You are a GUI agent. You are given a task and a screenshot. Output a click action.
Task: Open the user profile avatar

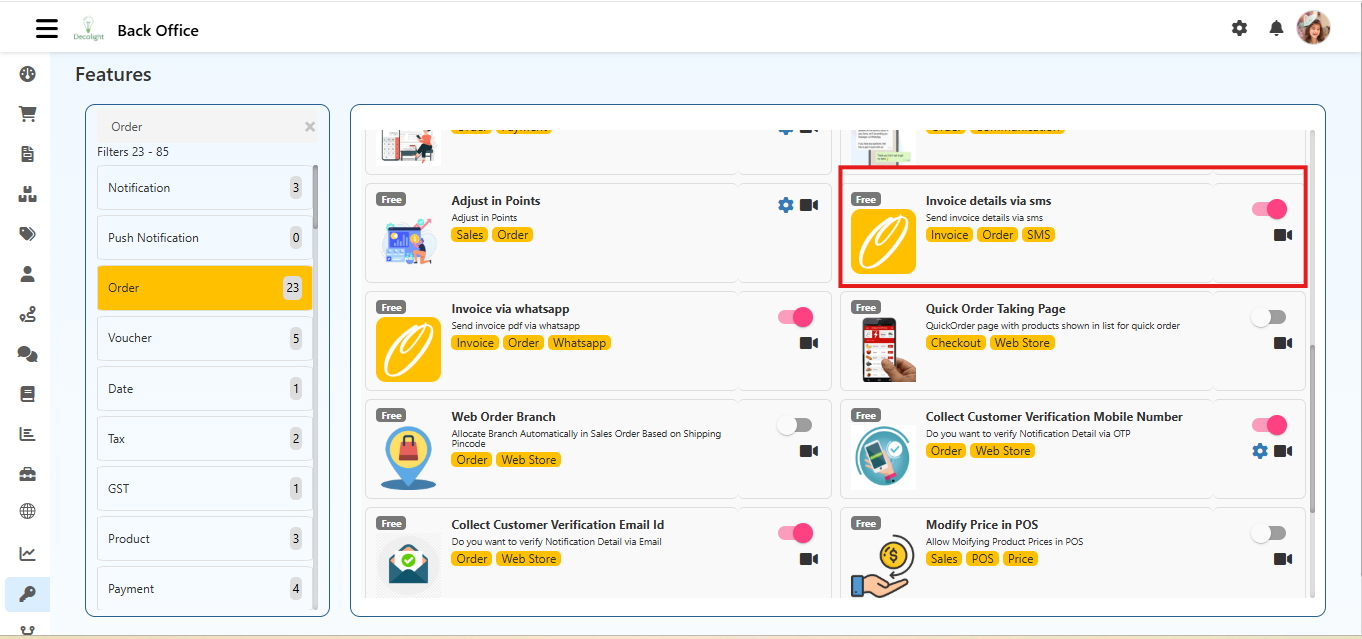(1313, 28)
